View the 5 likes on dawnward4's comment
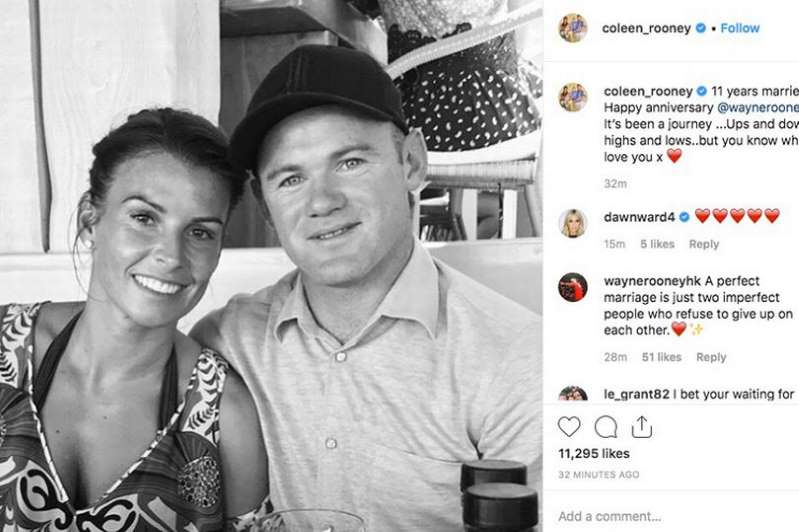The height and width of the screenshot is (532, 799). tap(657, 244)
